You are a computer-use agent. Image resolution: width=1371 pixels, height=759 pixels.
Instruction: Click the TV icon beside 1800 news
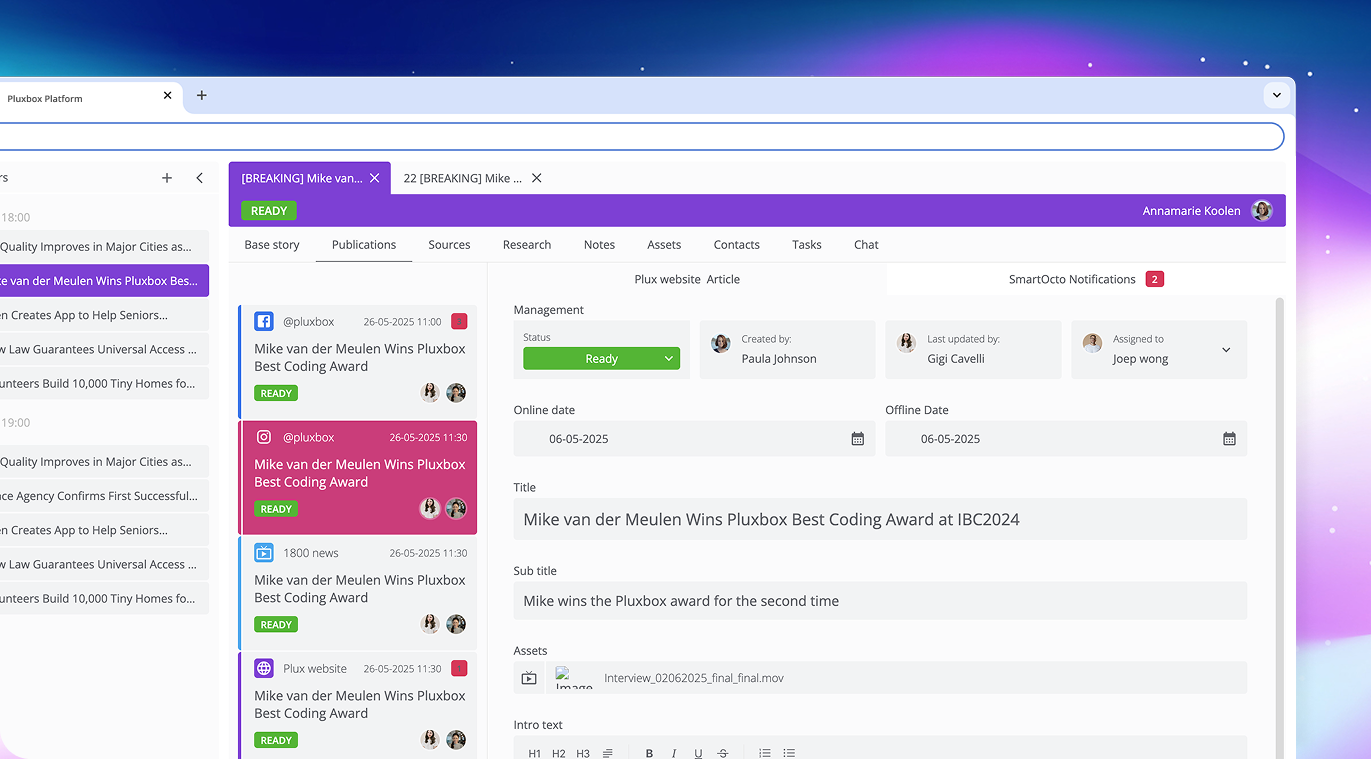(264, 553)
